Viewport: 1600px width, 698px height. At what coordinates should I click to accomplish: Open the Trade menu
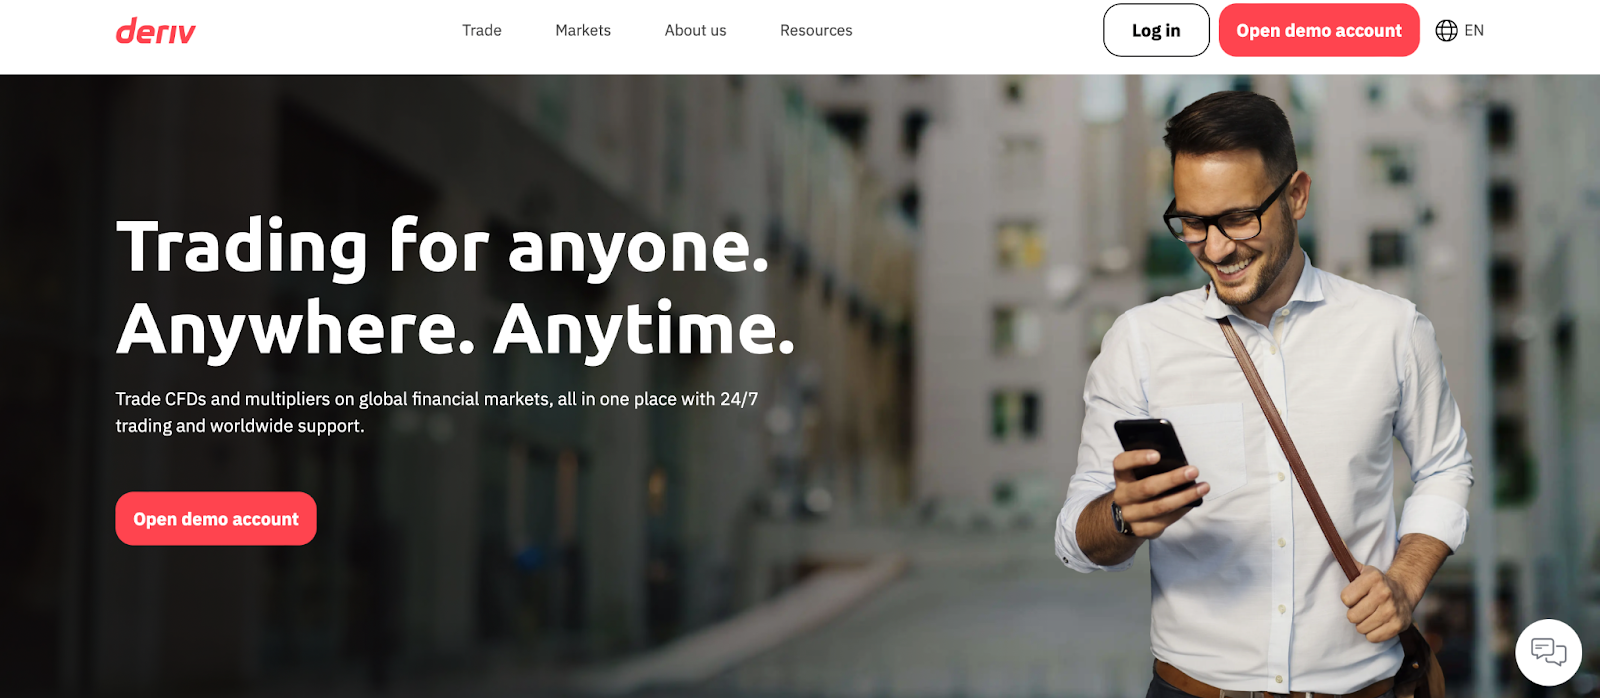point(482,31)
